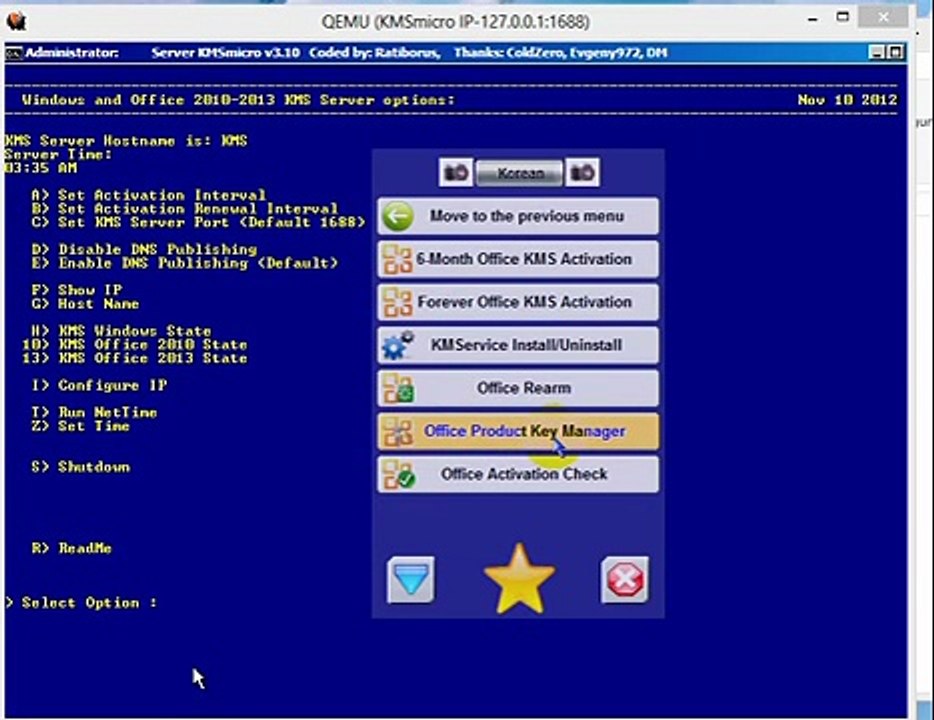Click 'C) Set KMS Server Port' text

pos(198,222)
